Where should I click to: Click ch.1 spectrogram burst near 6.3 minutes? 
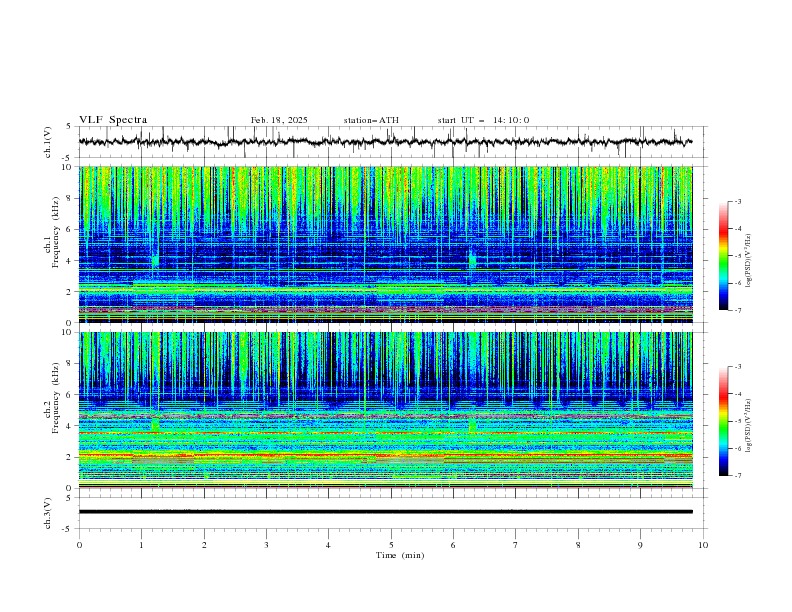[x=472, y=260]
